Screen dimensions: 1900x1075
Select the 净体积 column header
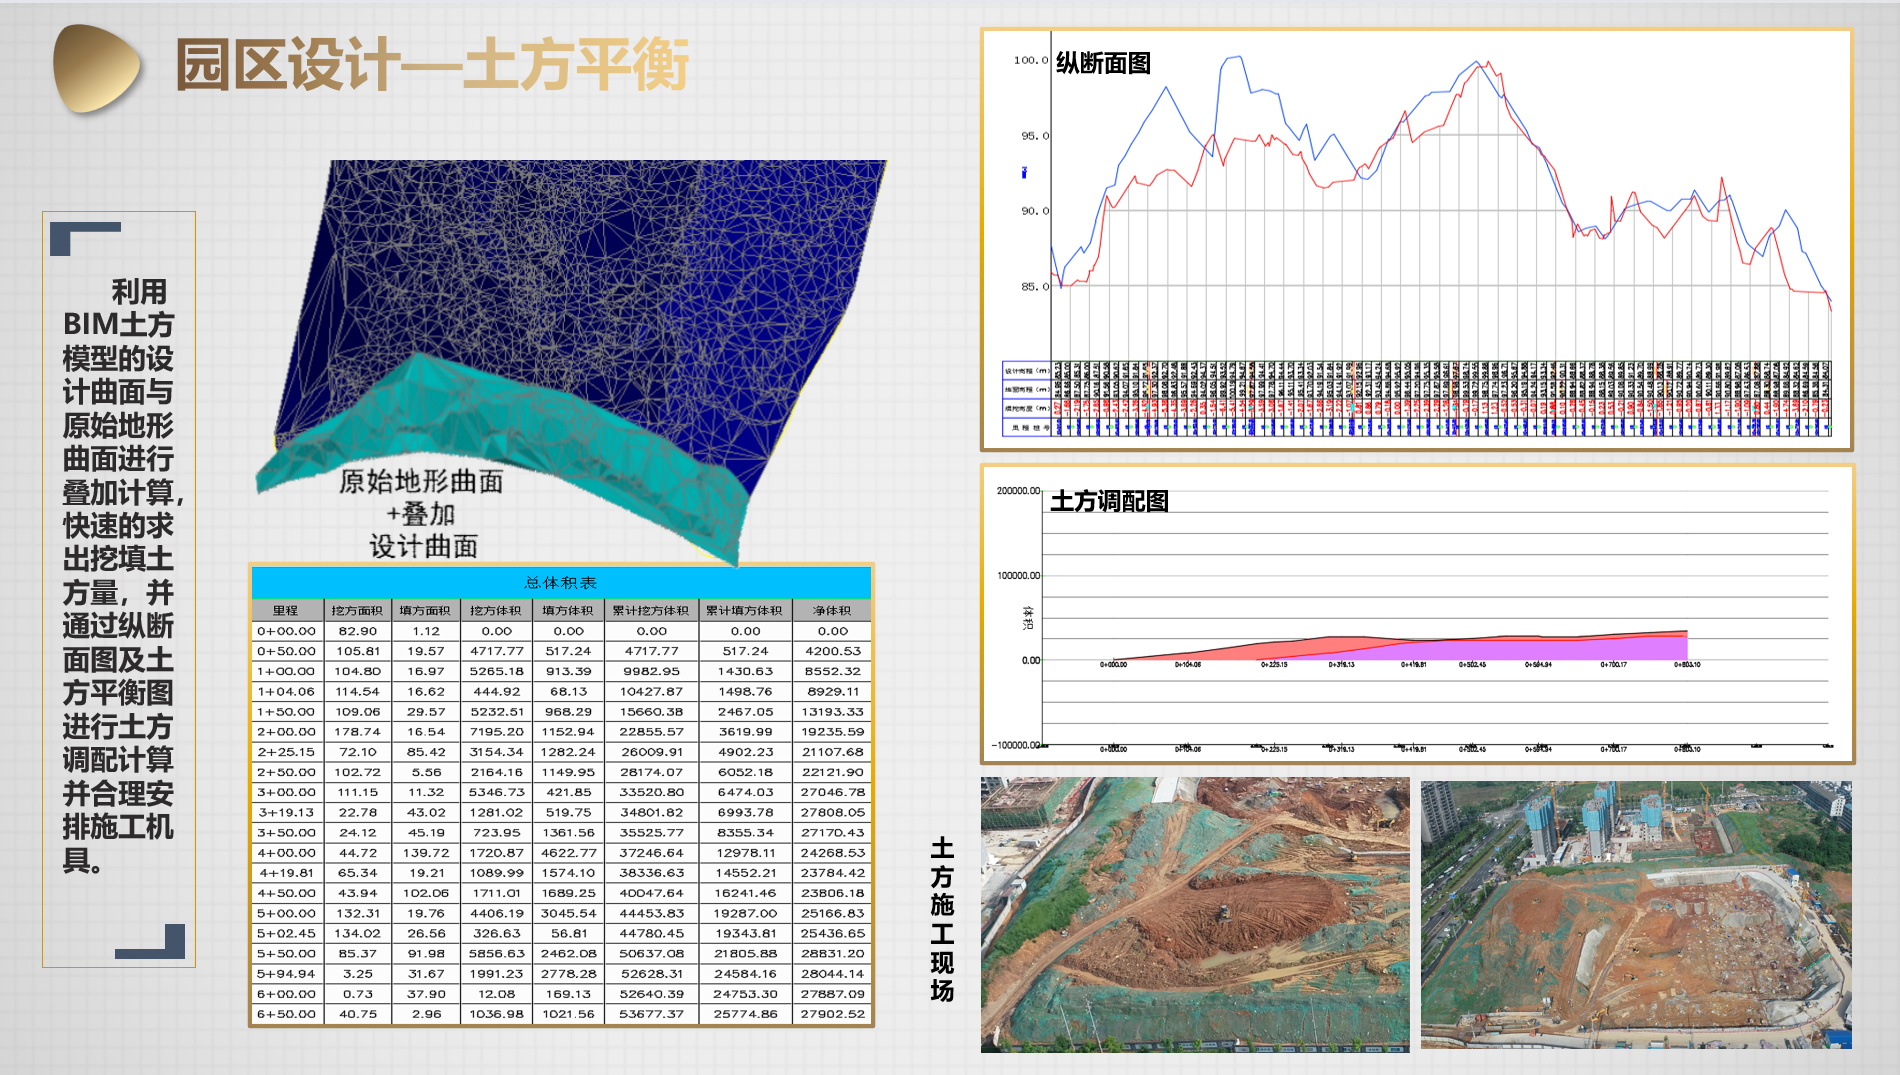(832, 610)
